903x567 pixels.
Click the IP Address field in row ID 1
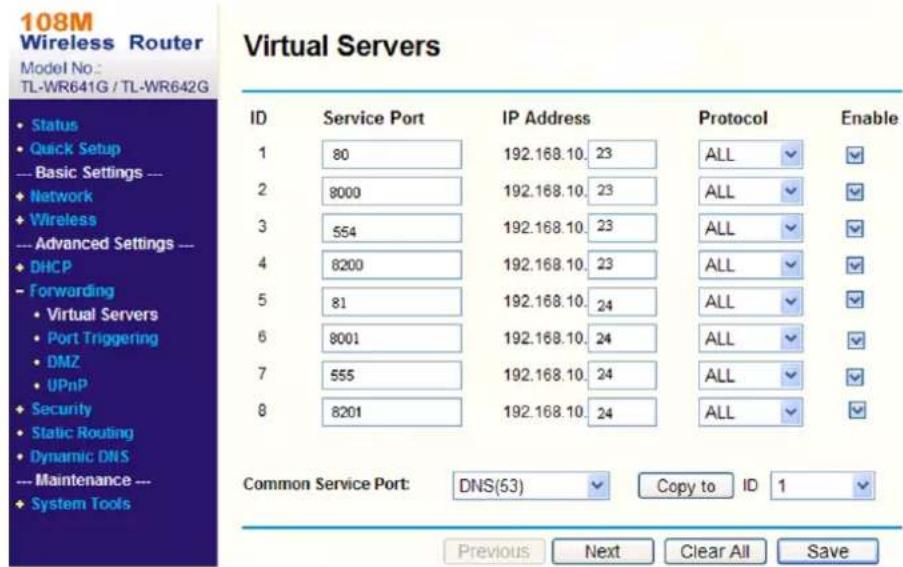(x=622, y=154)
